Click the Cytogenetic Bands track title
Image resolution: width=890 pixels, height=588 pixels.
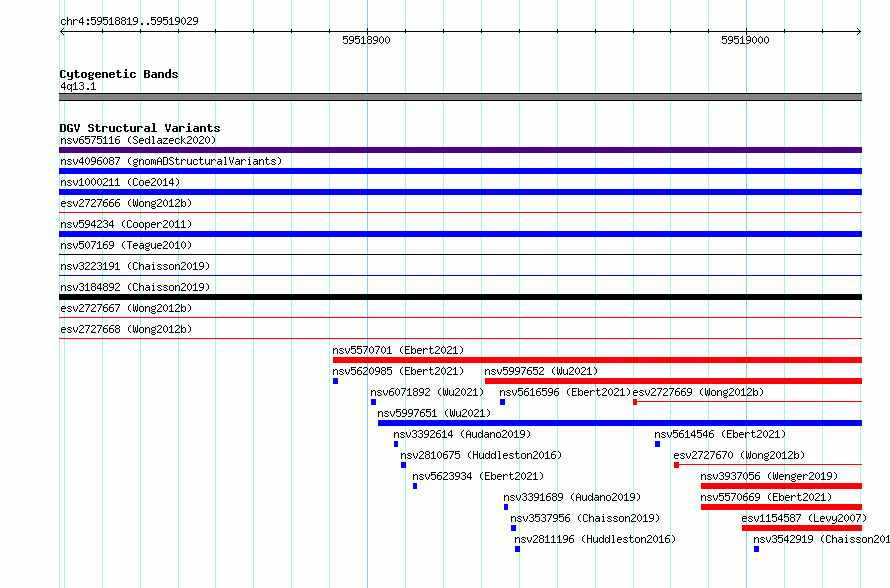pos(119,74)
